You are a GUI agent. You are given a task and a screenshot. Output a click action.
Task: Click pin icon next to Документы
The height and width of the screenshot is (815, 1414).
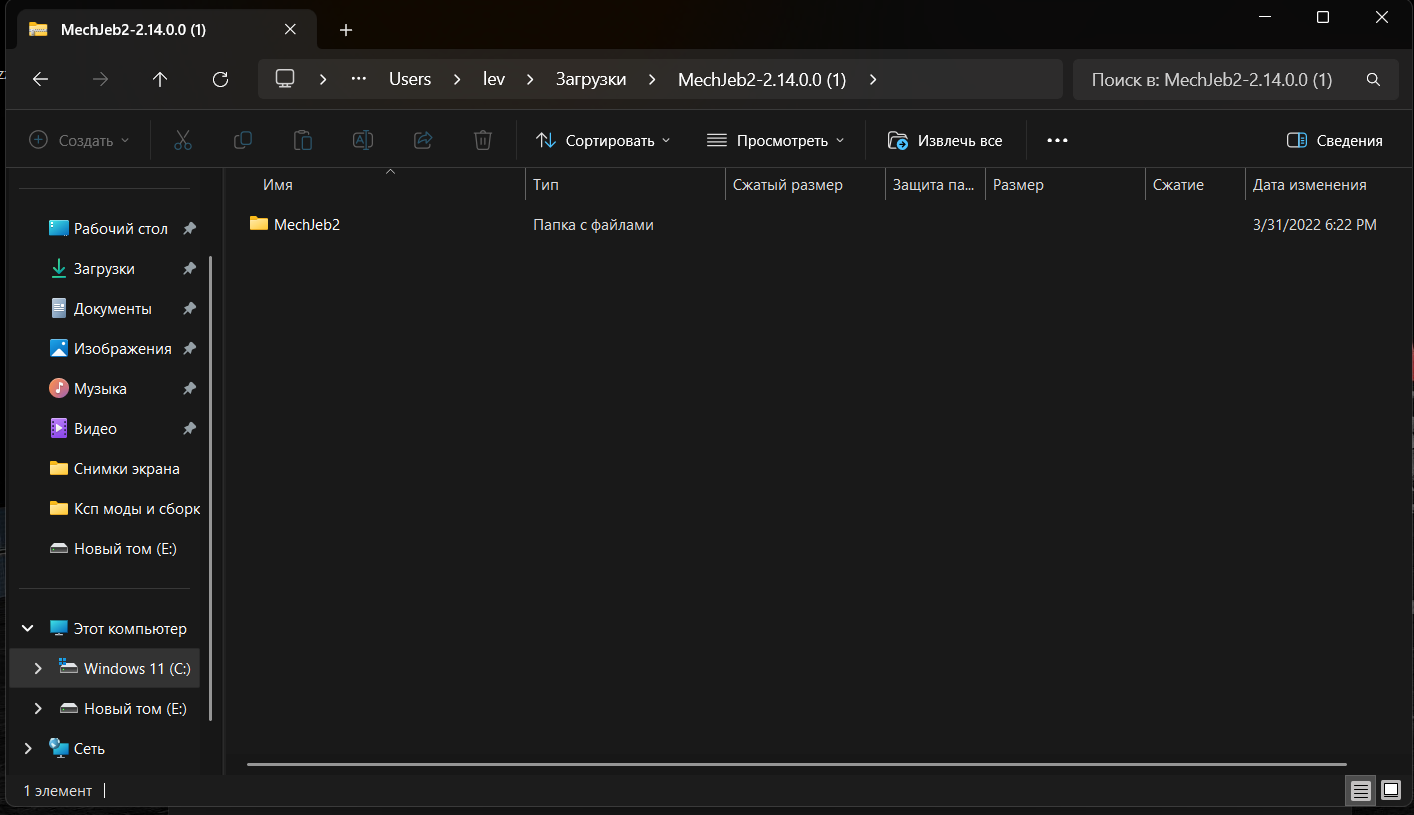pos(189,309)
